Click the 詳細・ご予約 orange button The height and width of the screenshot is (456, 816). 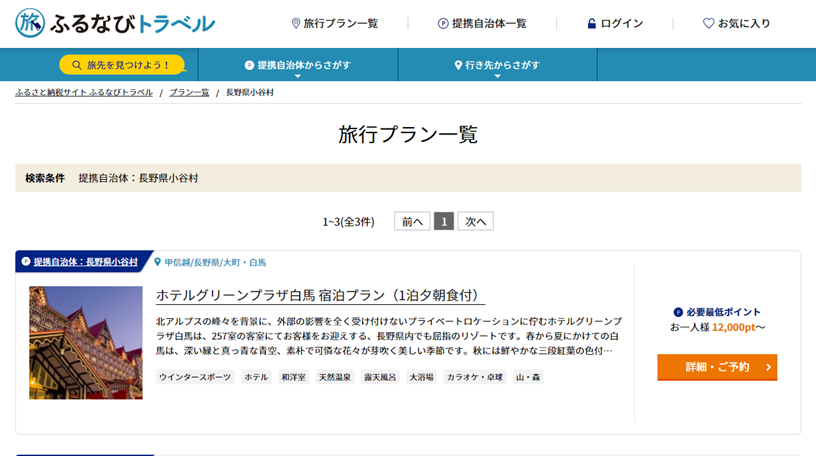tap(717, 367)
